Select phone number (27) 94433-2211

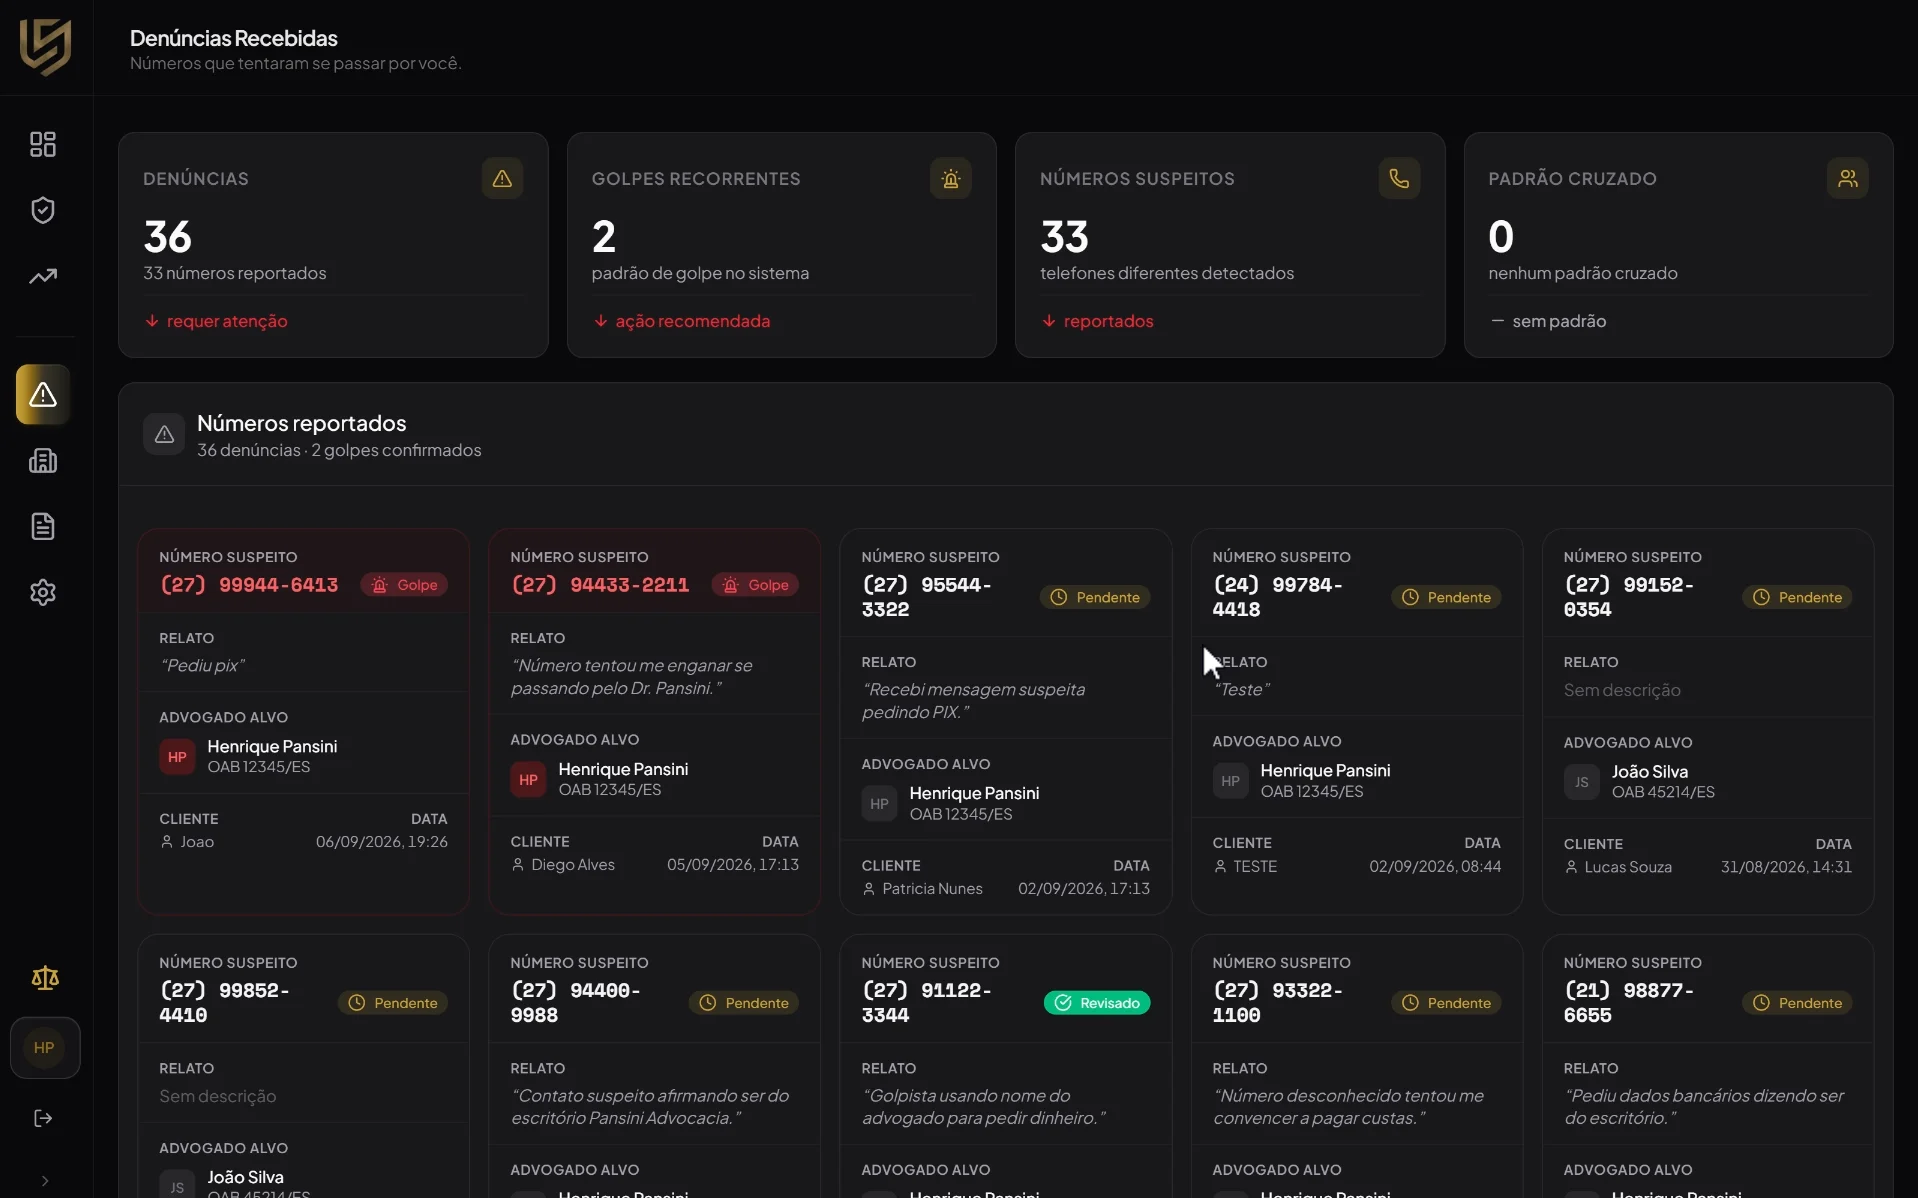point(600,585)
